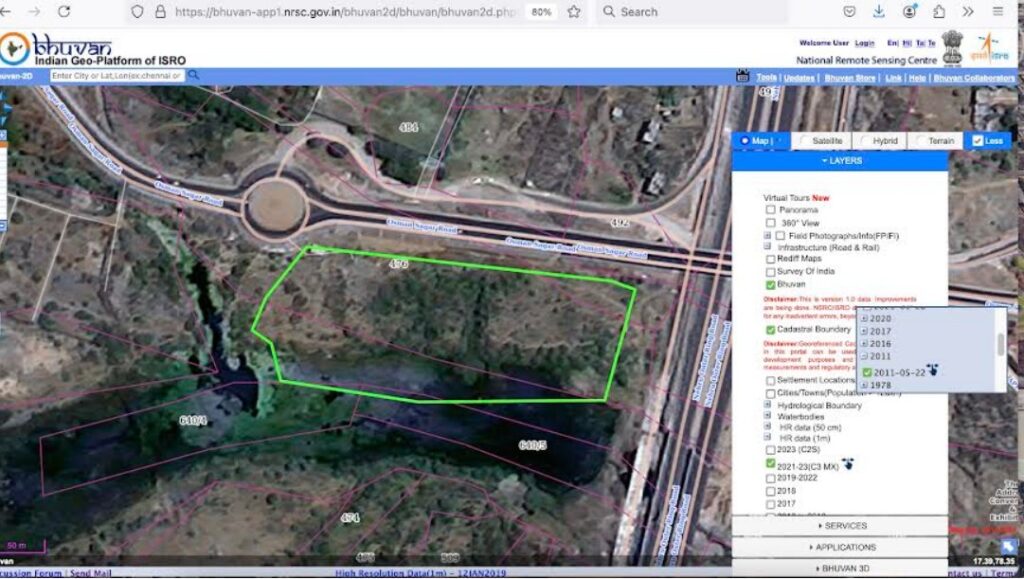Select the Satellite base map option
Viewport: 1024px width, 579px height.
tap(805, 141)
